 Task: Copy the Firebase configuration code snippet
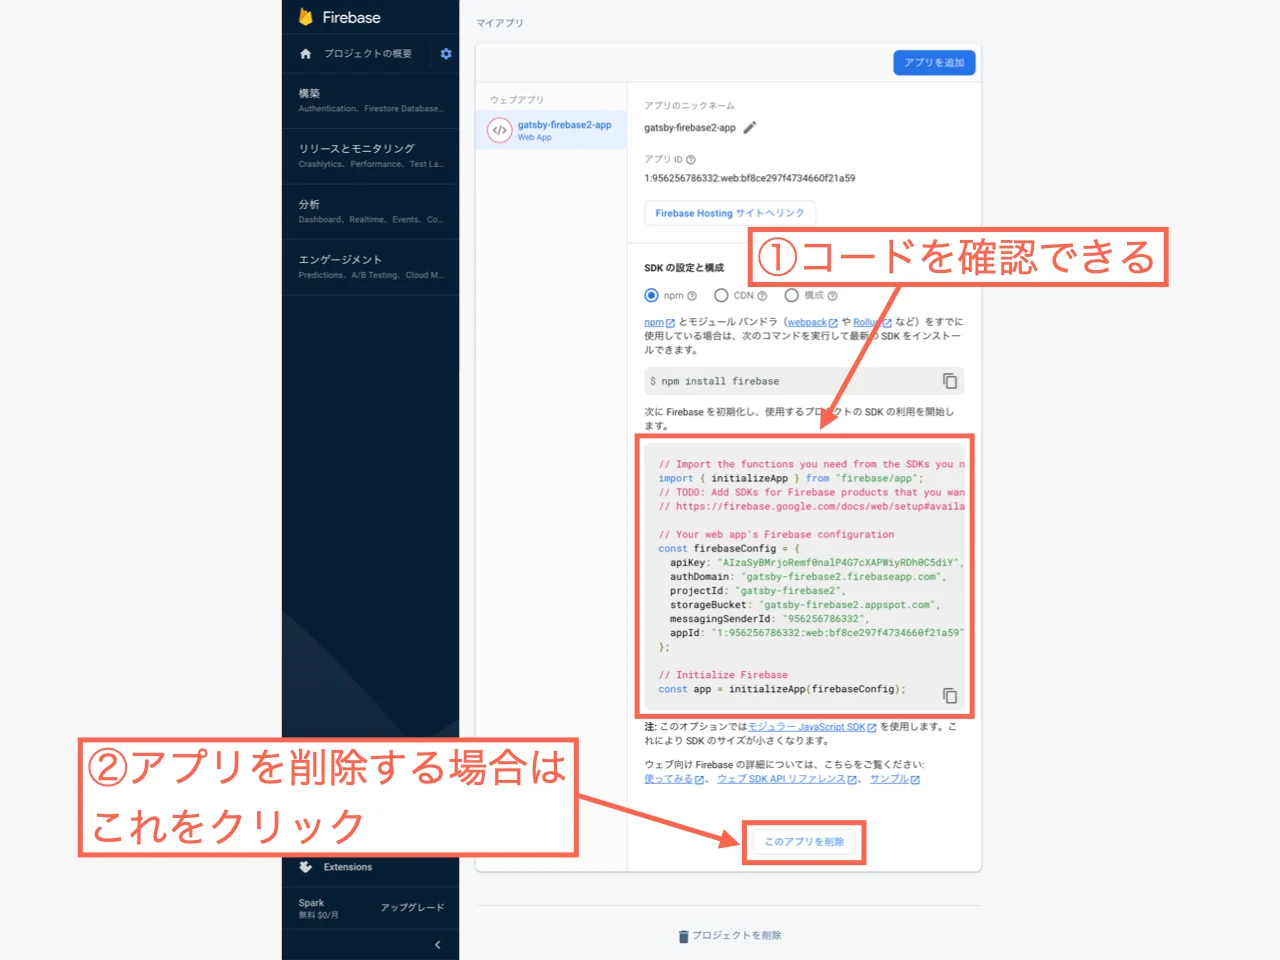tap(949, 694)
